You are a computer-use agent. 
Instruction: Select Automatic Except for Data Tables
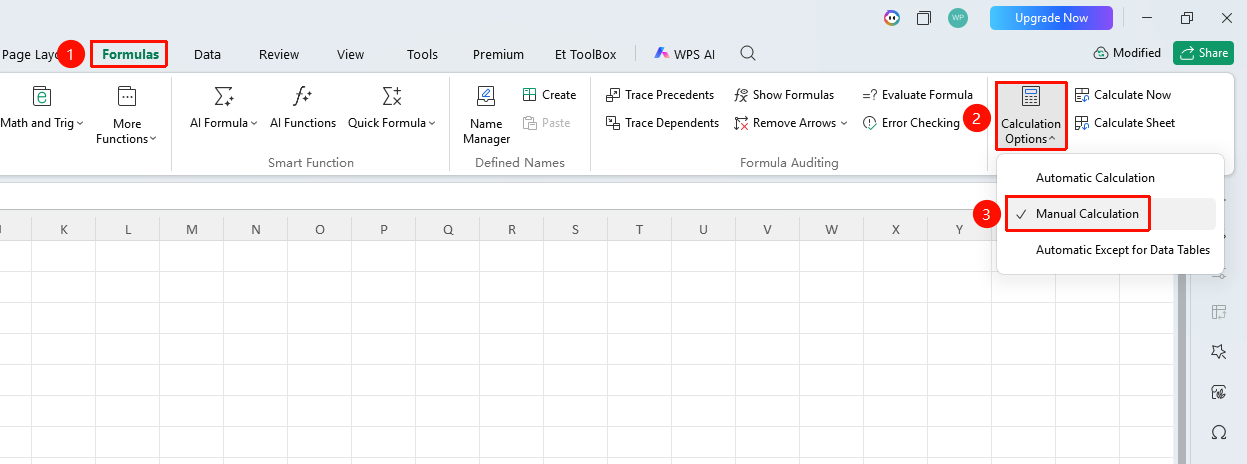click(1110, 250)
